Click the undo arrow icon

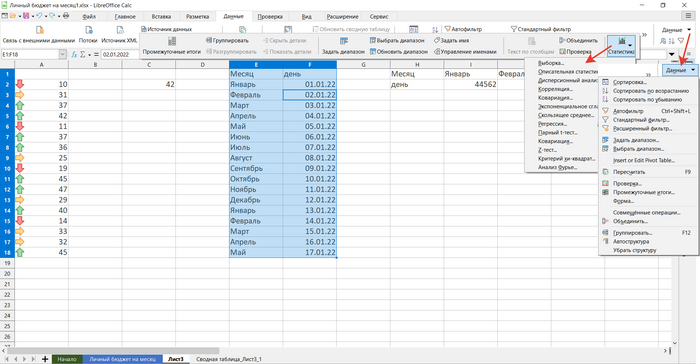pyautogui.click(x=39, y=16)
